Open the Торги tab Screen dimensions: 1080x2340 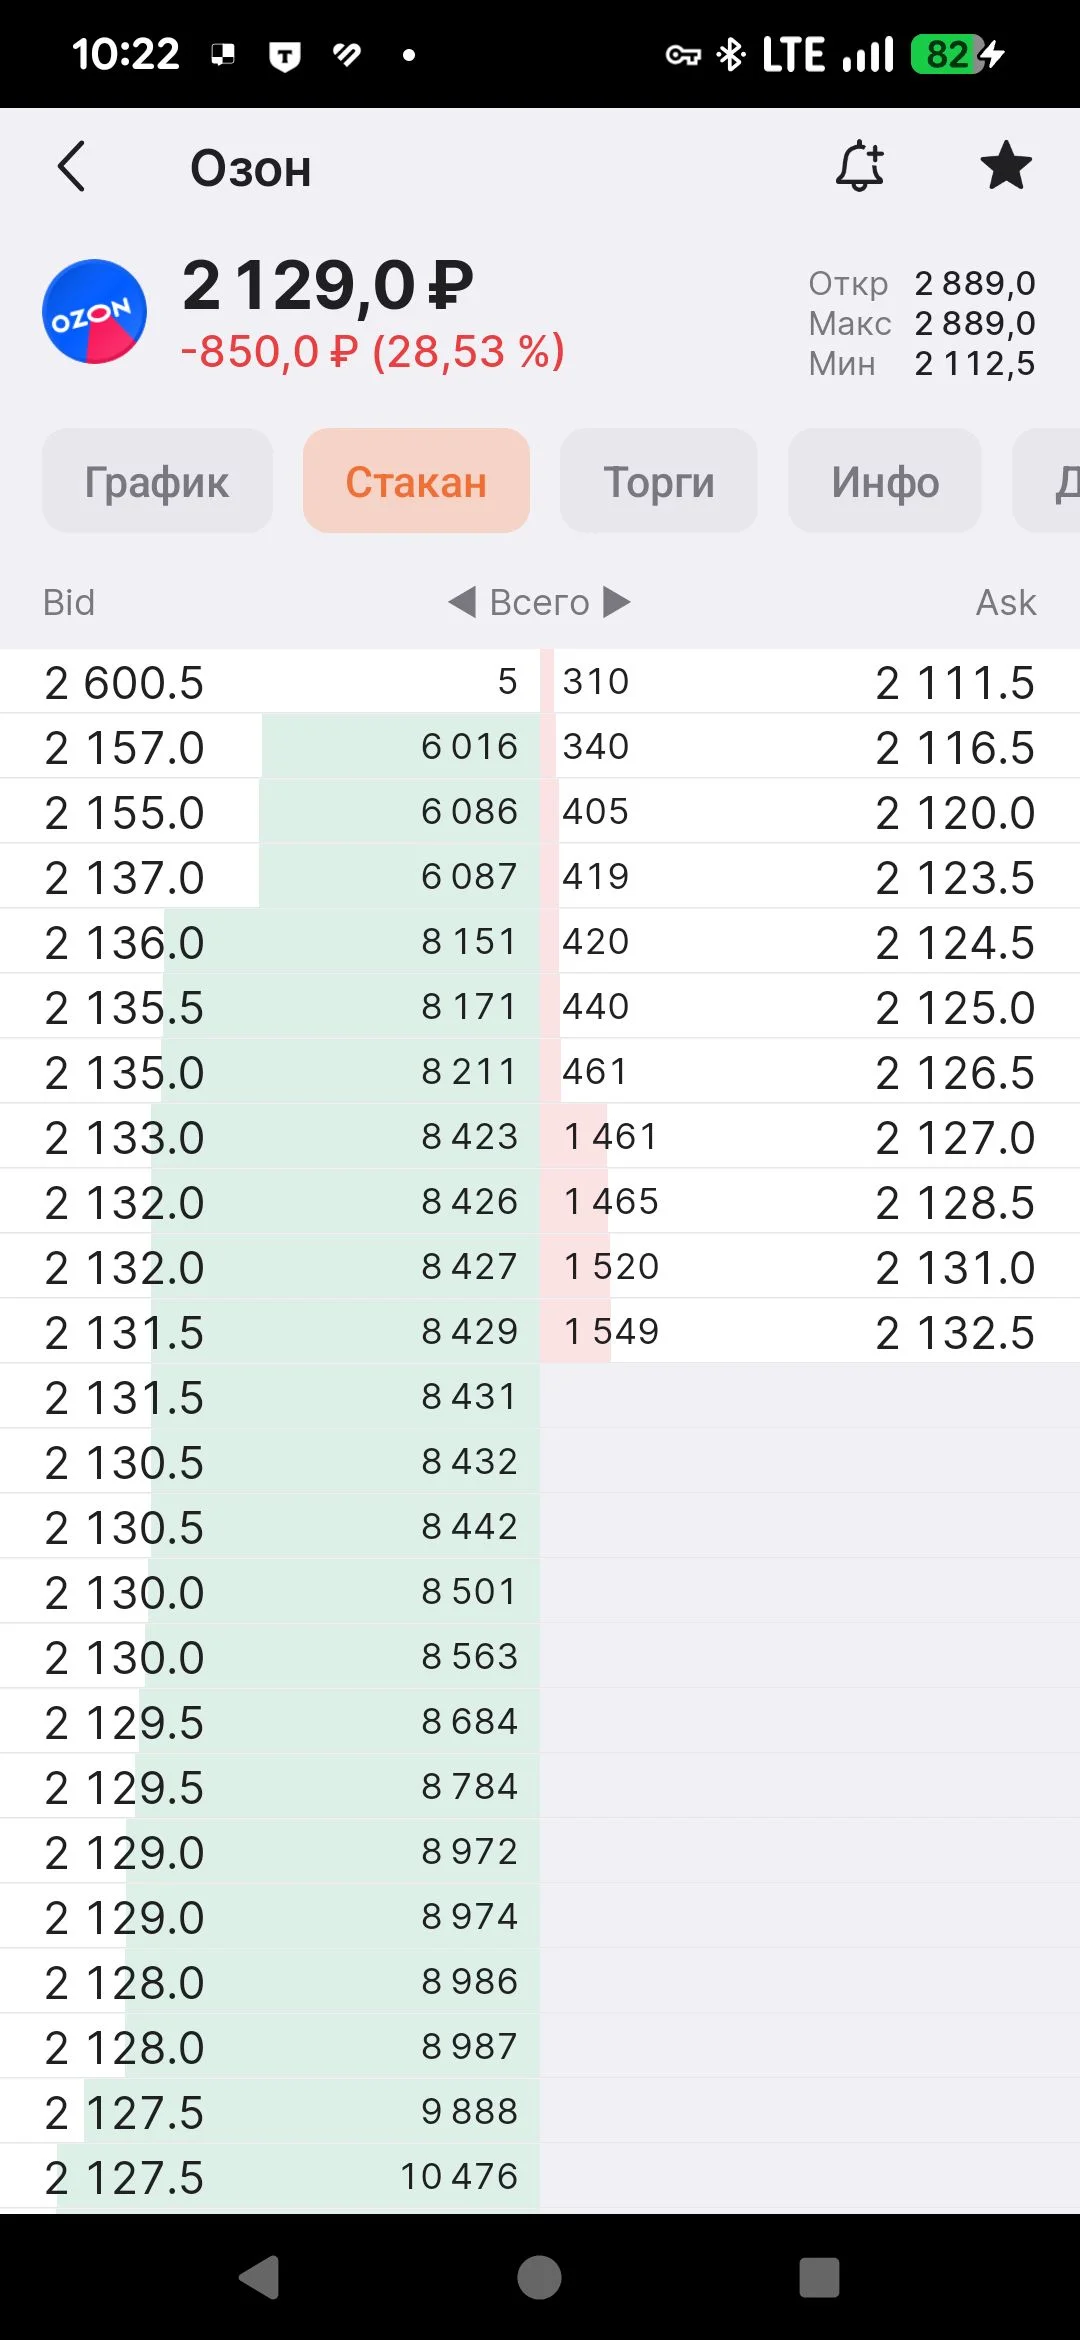[659, 481]
